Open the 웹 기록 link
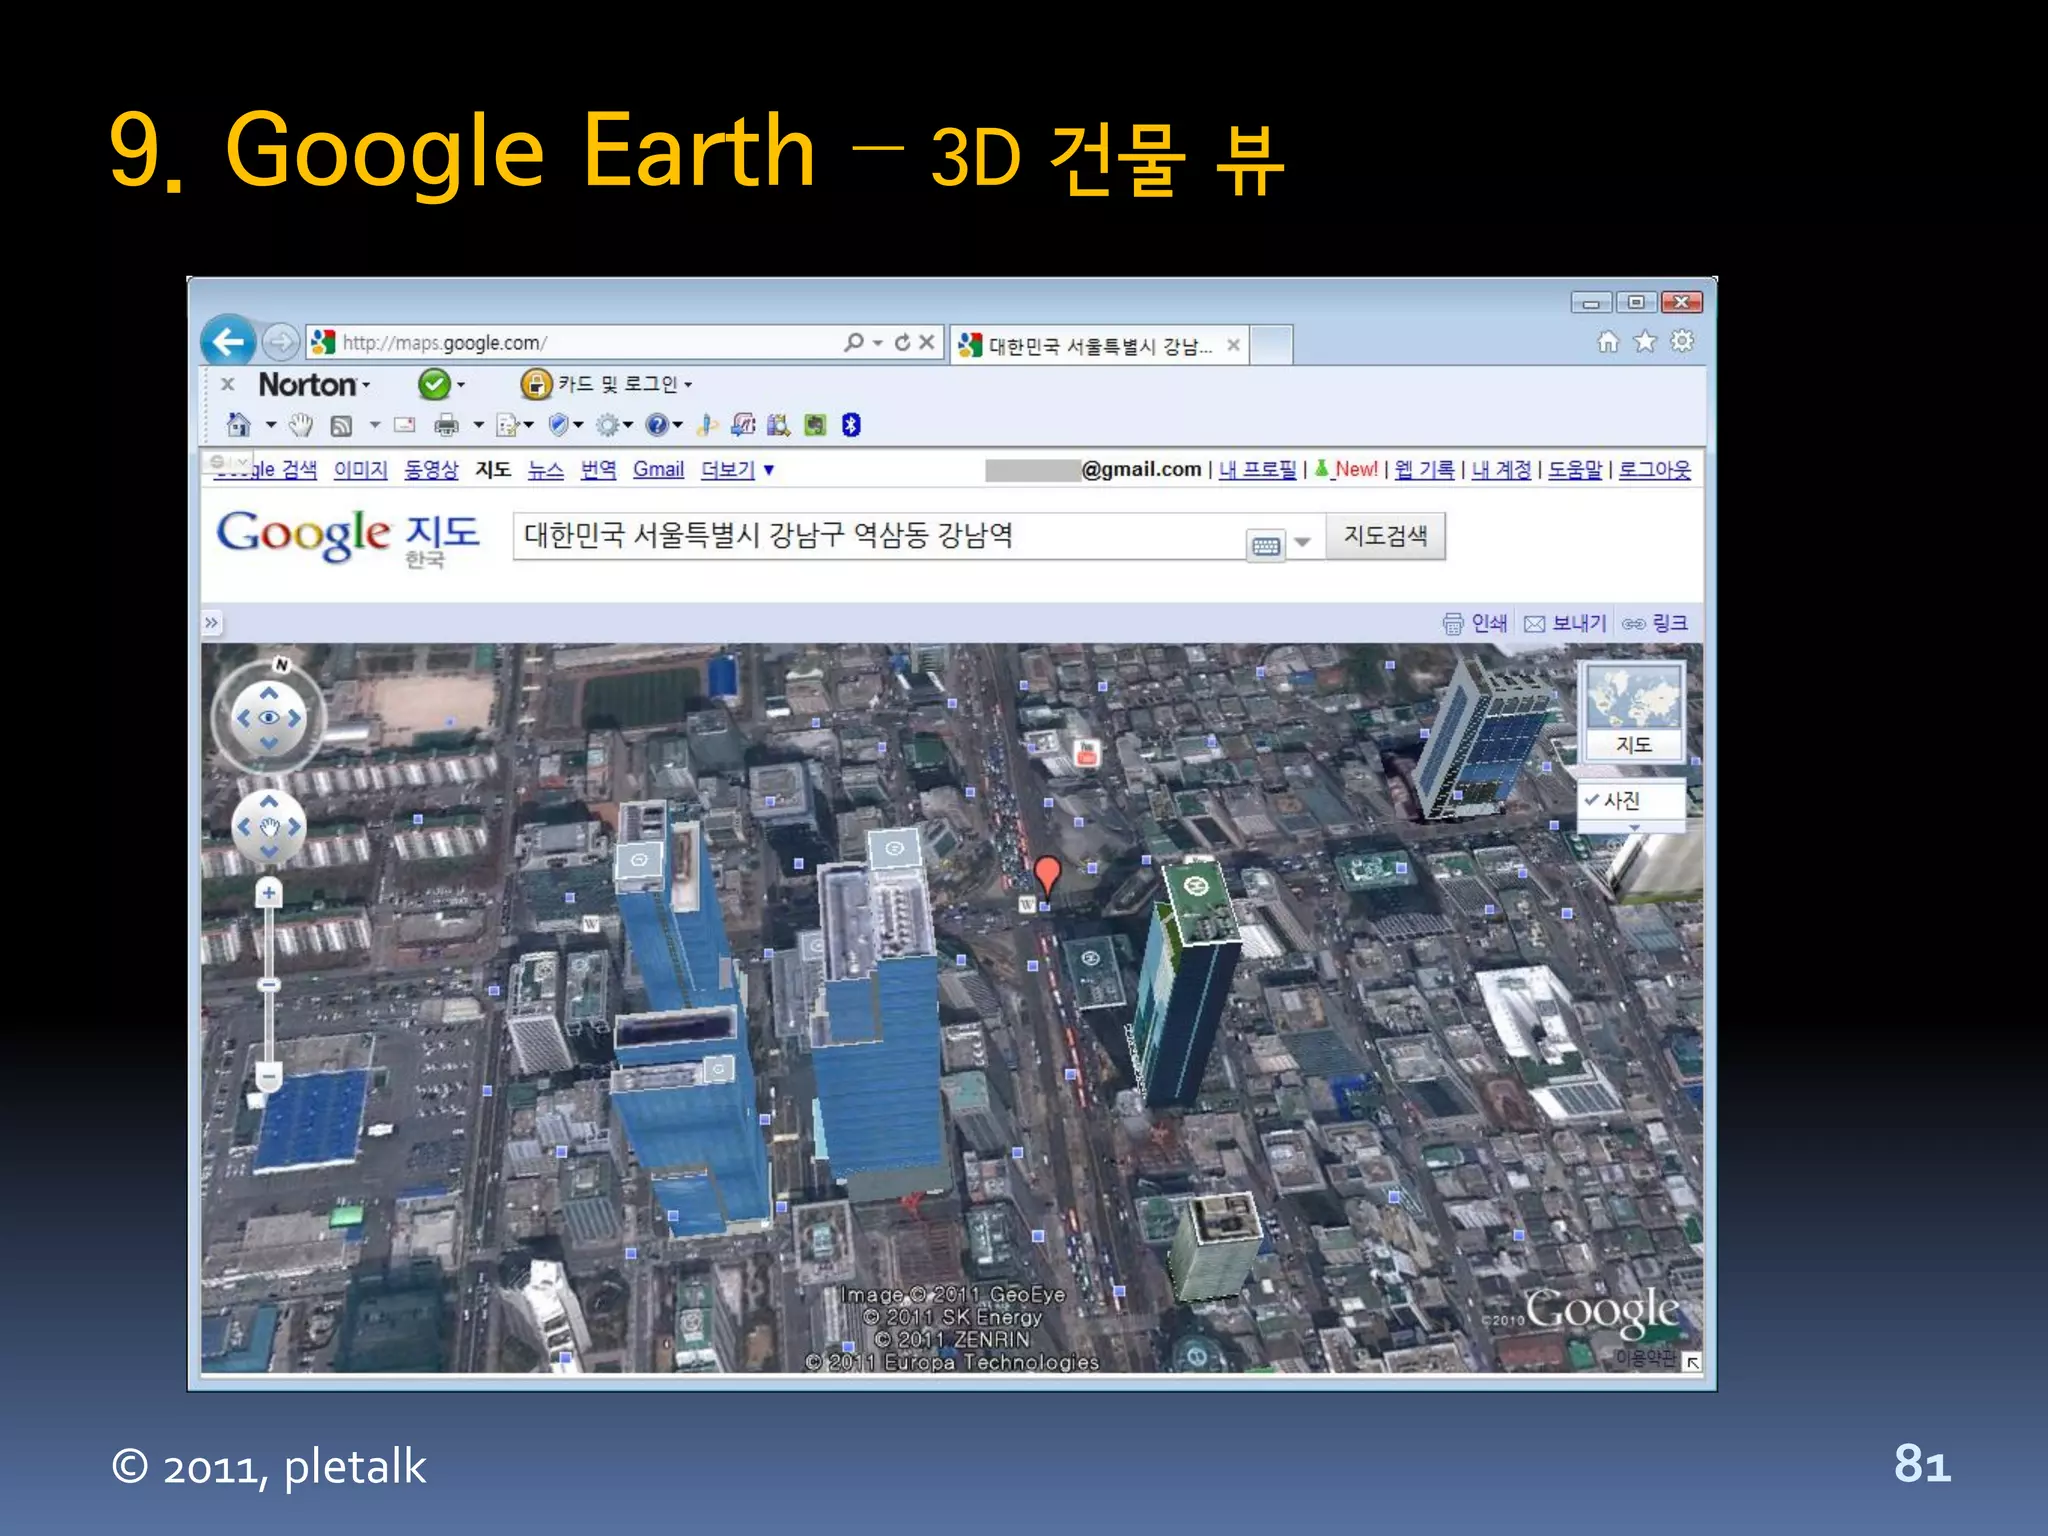Viewport: 2048px width, 1536px height. point(1424,469)
